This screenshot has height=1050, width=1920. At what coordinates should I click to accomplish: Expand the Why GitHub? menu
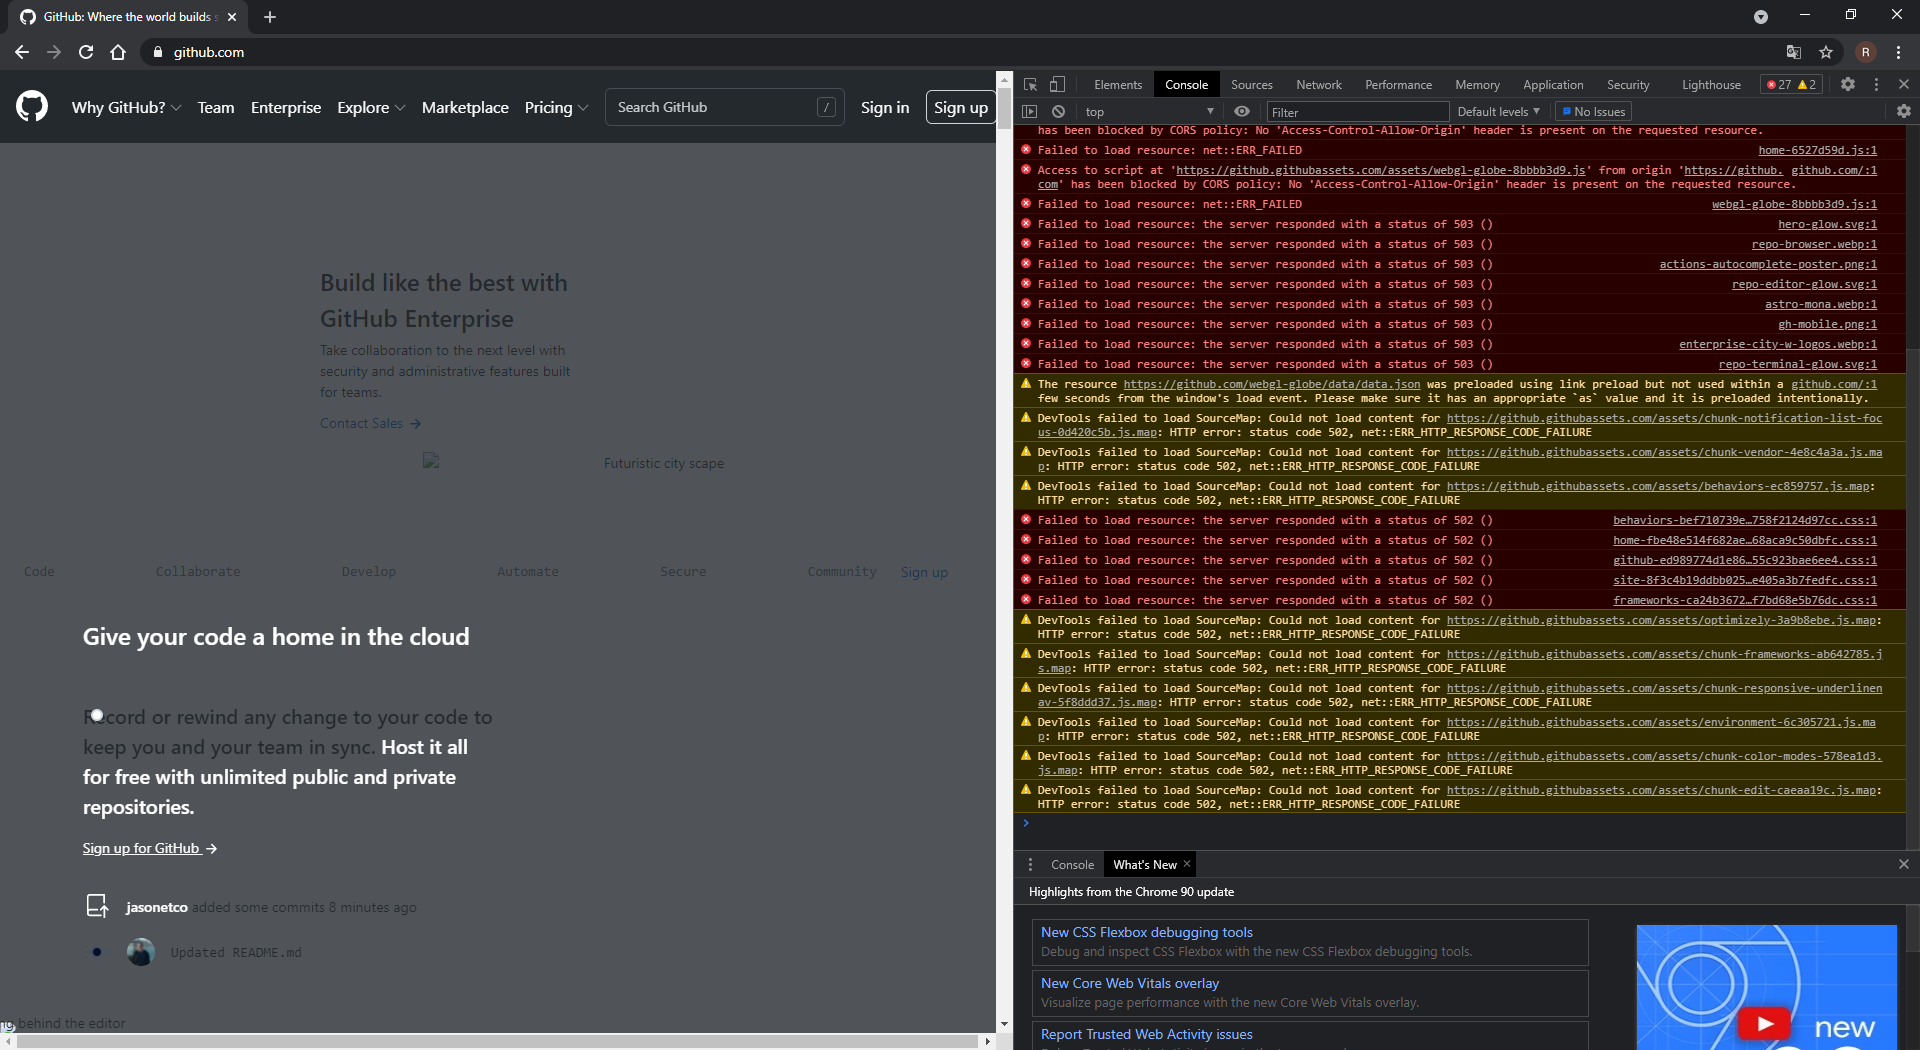[126, 107]
